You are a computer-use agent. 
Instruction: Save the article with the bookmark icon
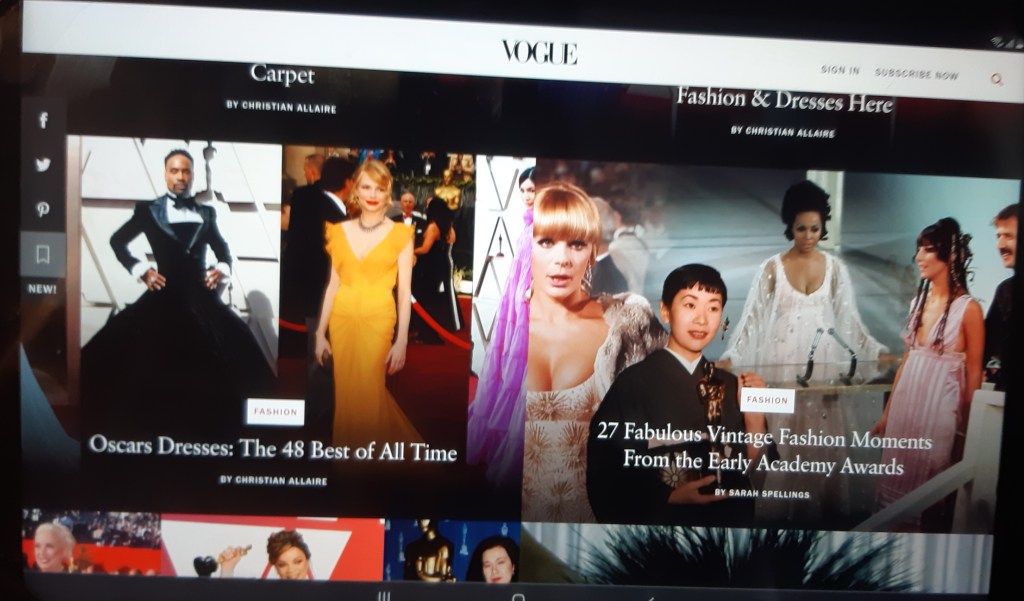[43, 255]
